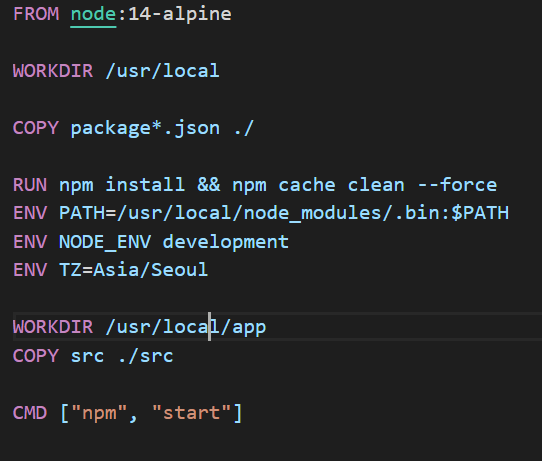Click the 'package*.json' text
The height and width of the screenshot is (461, 542).
coord(145,129)
